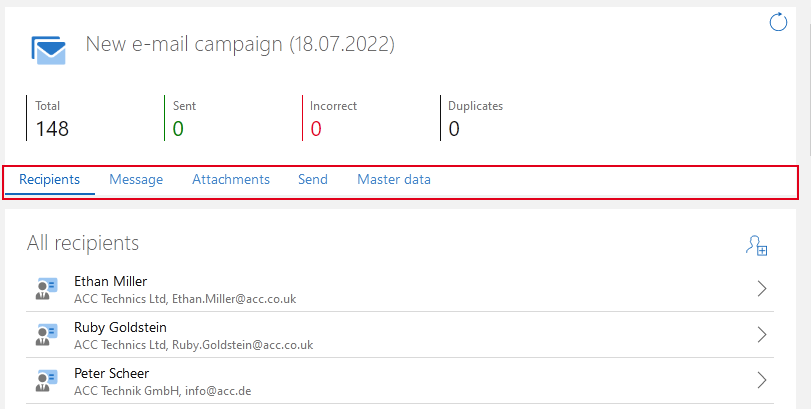The image size is (811, 409).
Task: Switch to the Message tab
Action: click(136, 180)
